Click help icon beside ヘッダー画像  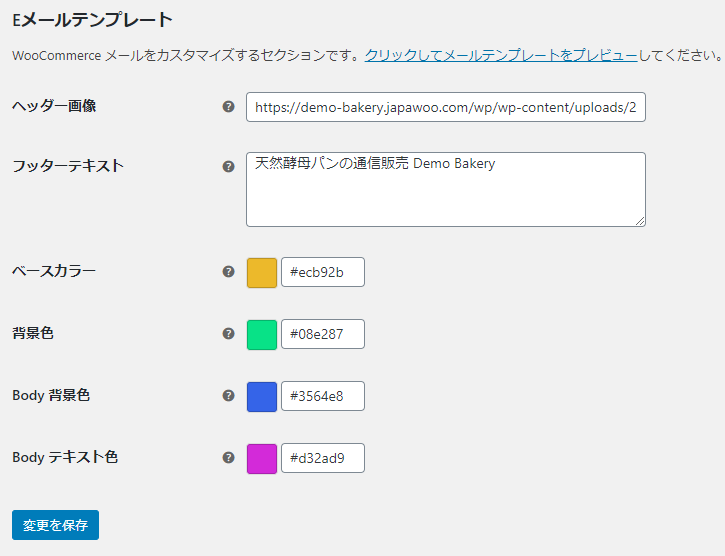pos(228,107)
